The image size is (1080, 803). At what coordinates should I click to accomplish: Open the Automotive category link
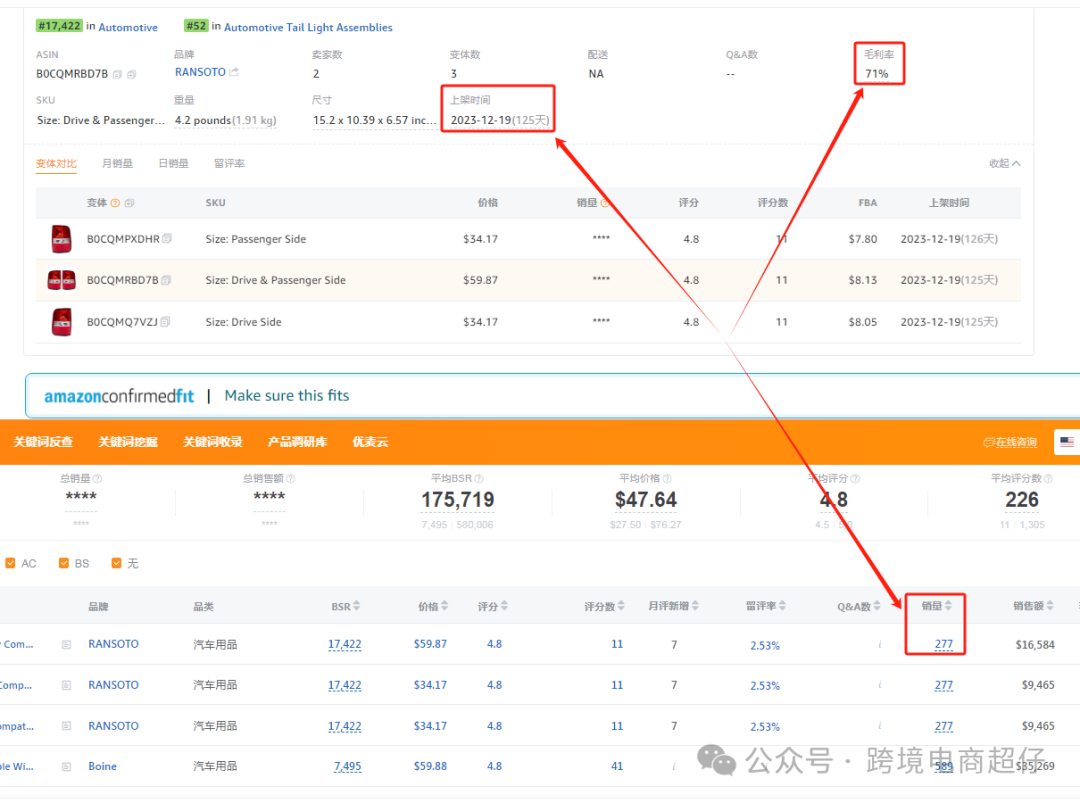click(x=128, y=28)
